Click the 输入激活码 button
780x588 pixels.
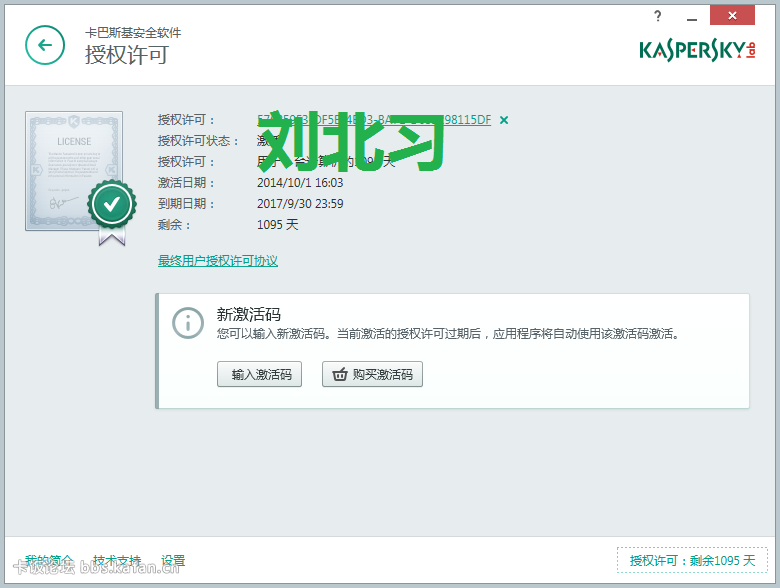coord(259,374)
